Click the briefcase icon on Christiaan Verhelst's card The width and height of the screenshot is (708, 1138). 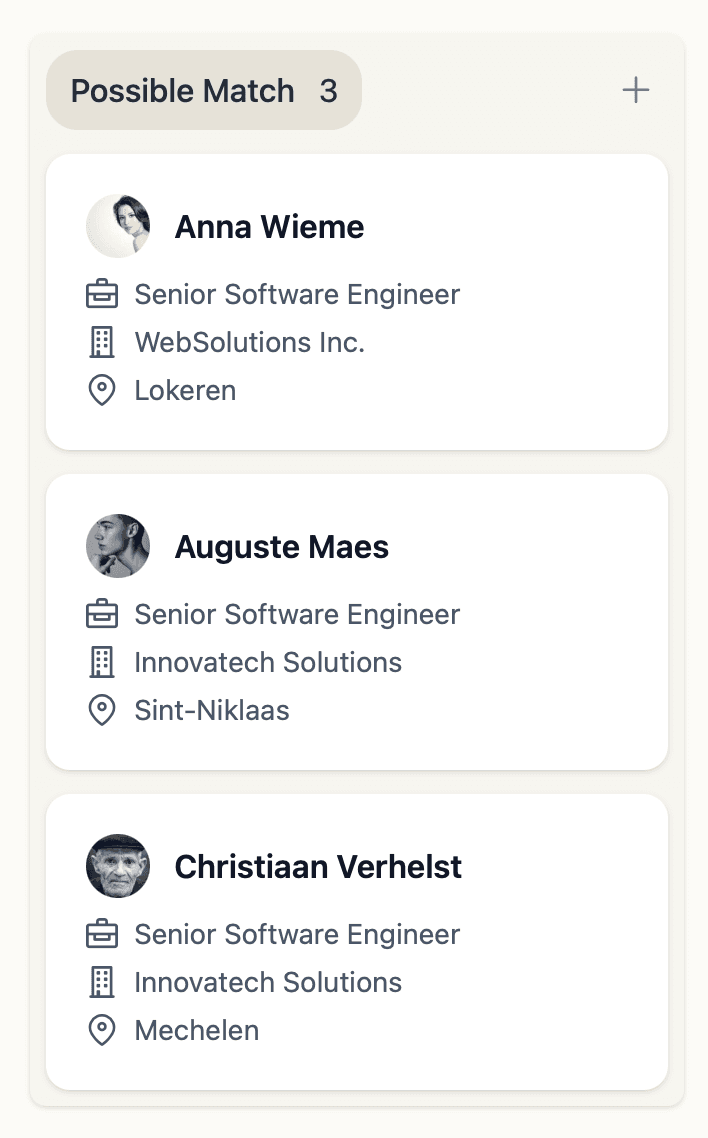[x=101, y=934]
